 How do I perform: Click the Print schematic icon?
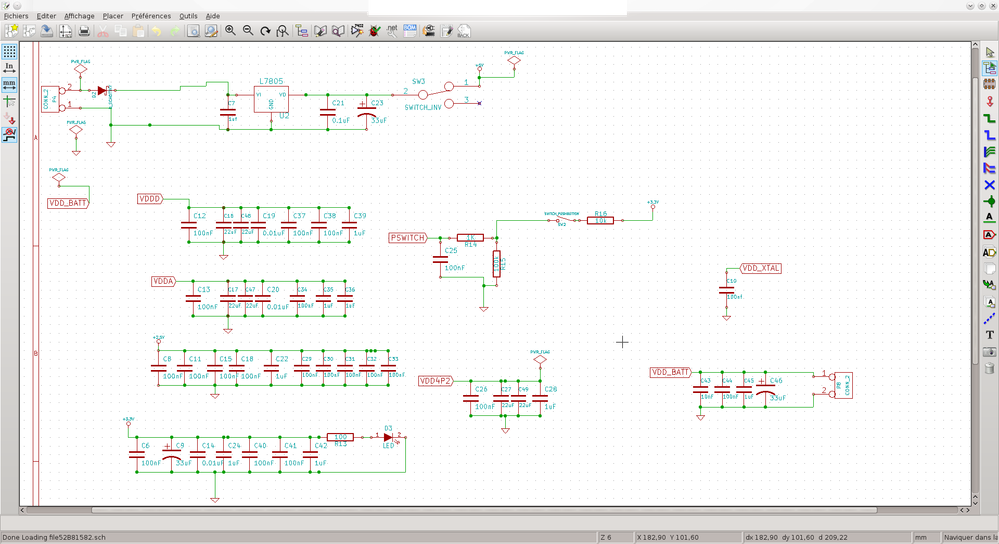pyautogui.click(x=83, y=31)
